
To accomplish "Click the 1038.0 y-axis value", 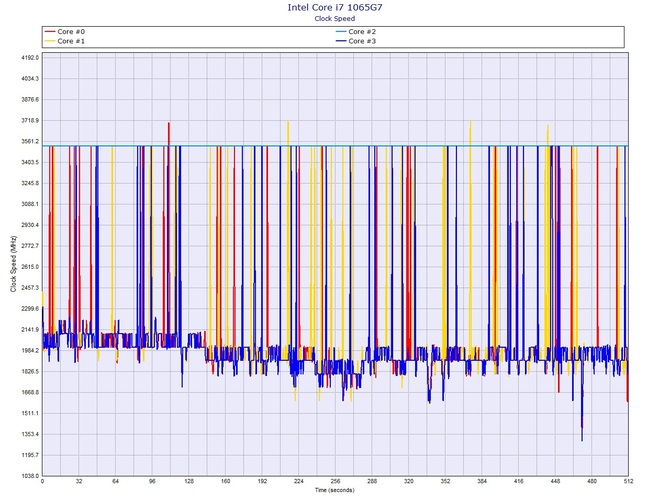I will tap(30, 476).
